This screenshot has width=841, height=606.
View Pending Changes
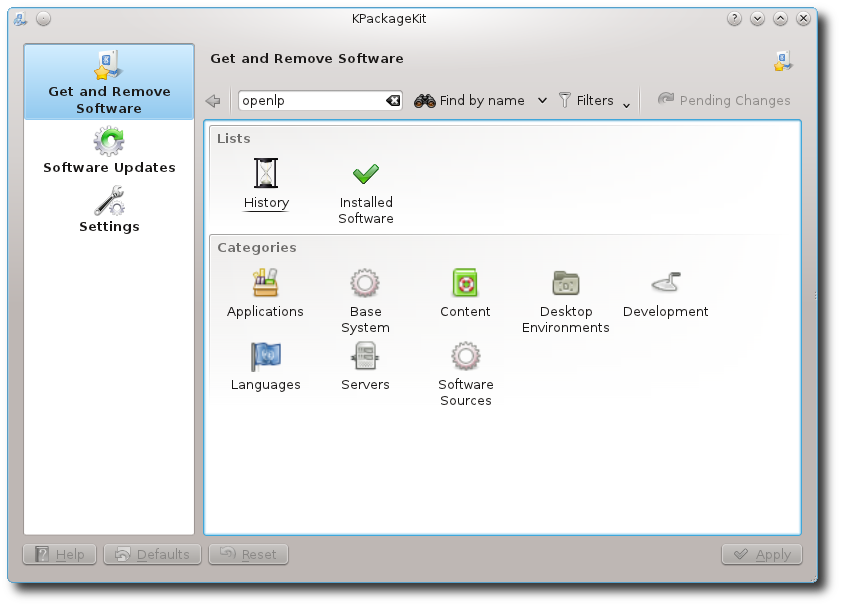coord(724,100)
